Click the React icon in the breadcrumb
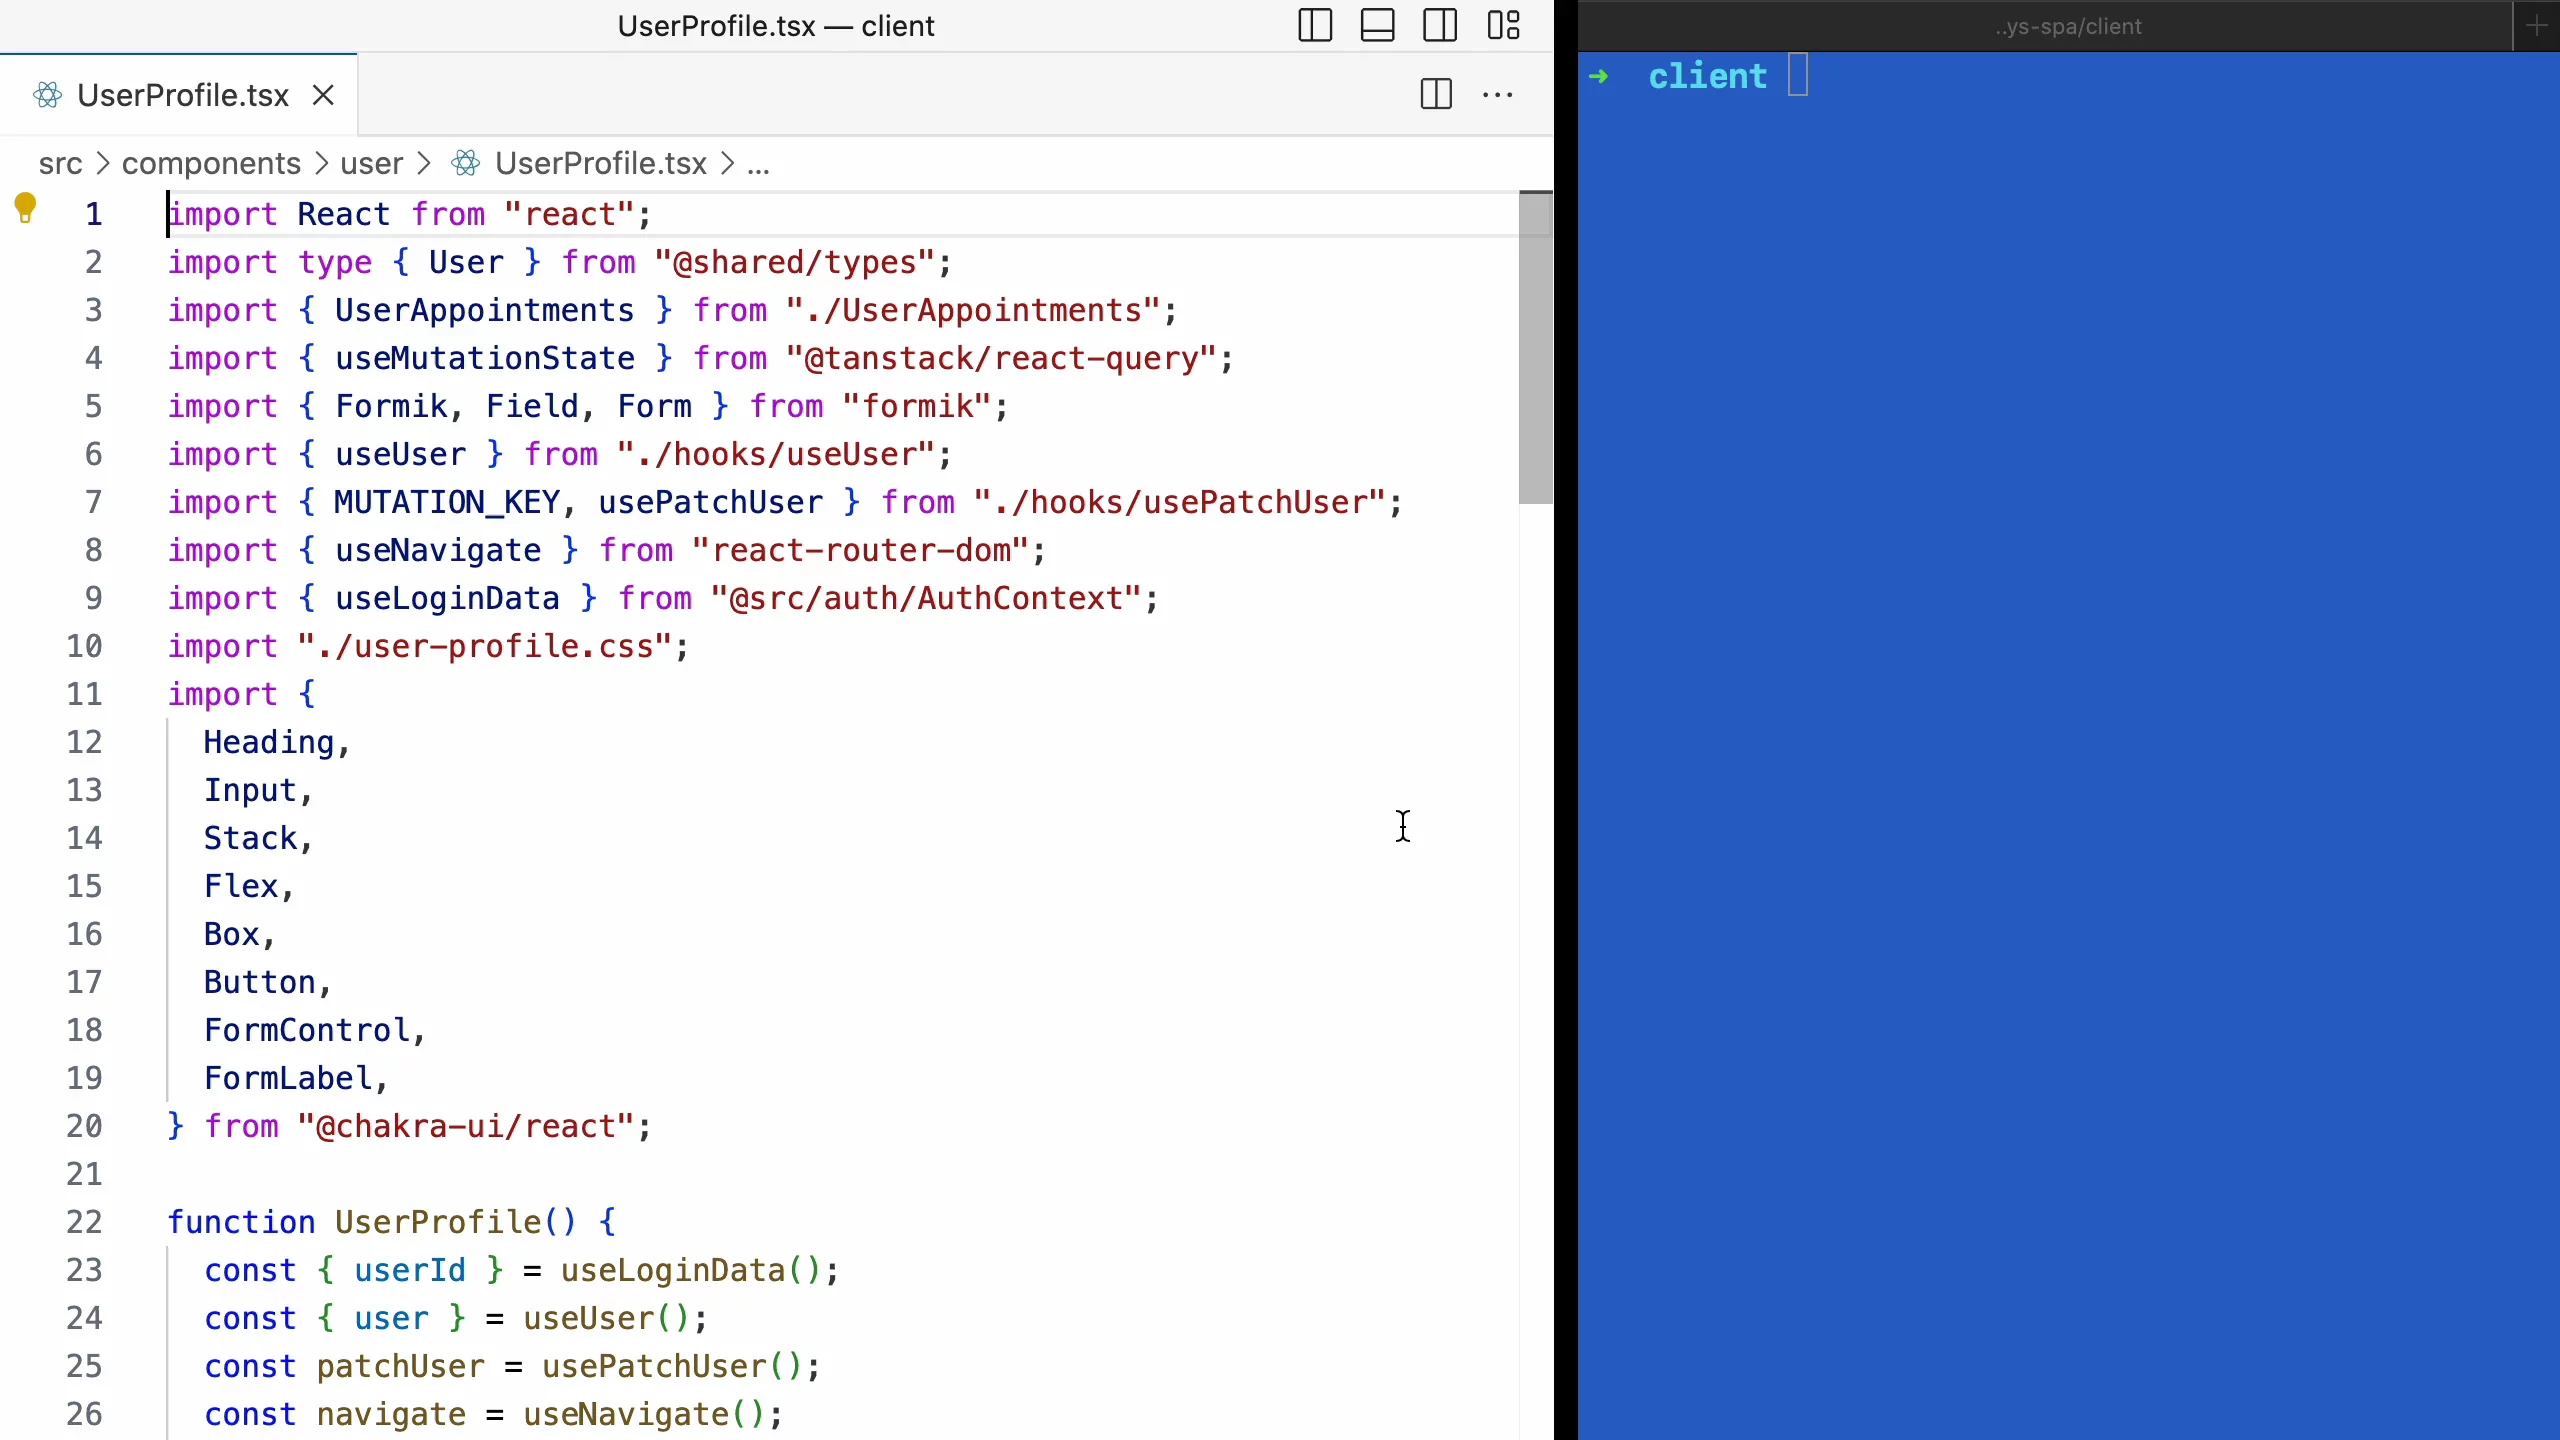 [x=465, y=163]
